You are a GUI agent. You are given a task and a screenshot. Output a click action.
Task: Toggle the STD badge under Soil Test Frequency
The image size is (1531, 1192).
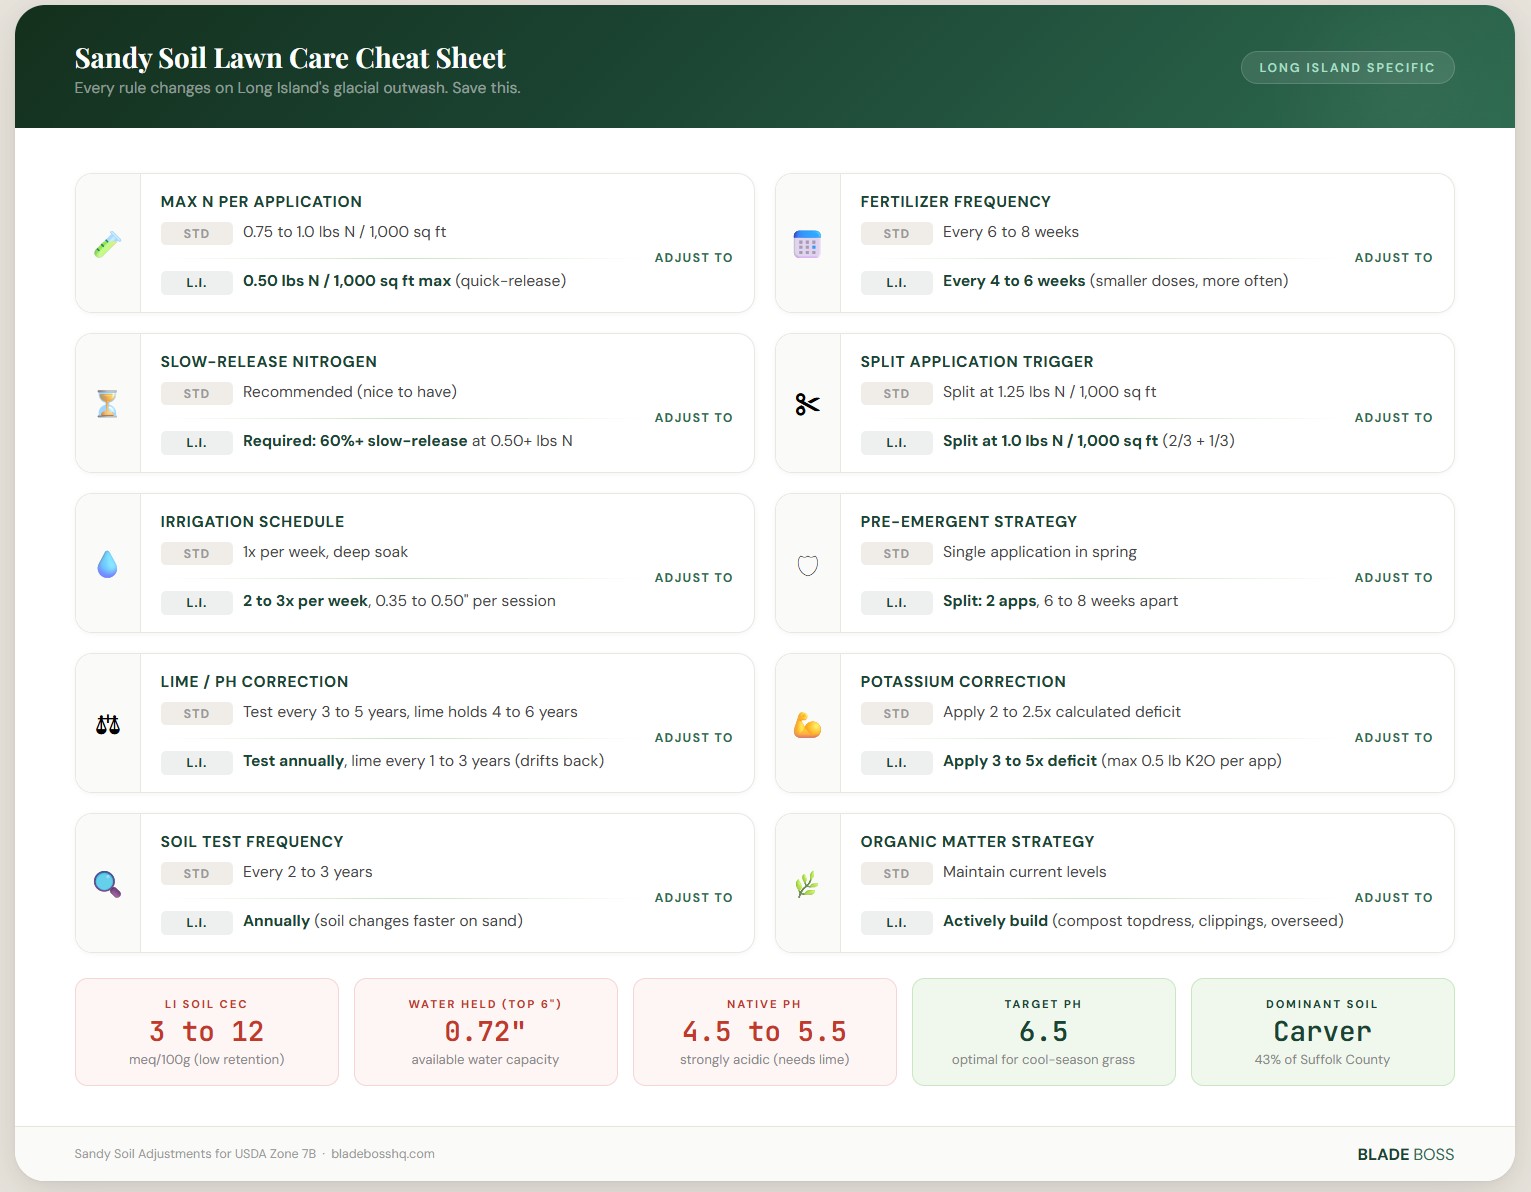pos(196,872)
